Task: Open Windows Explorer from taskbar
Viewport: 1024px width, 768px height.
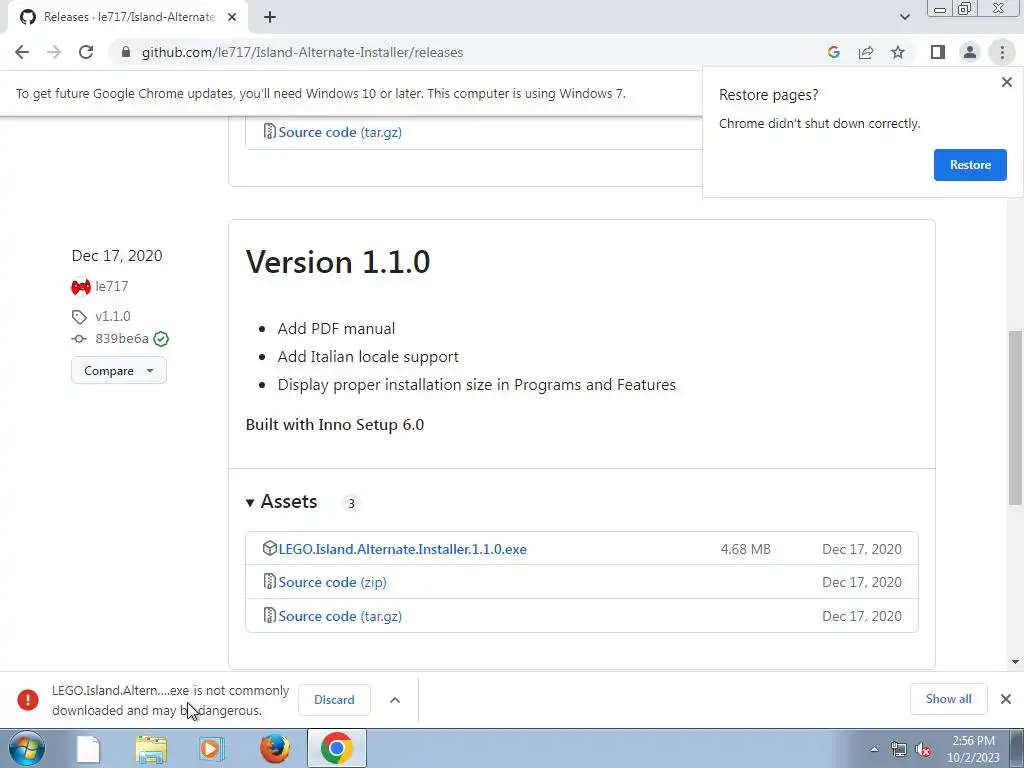Action: click(151, 748)
